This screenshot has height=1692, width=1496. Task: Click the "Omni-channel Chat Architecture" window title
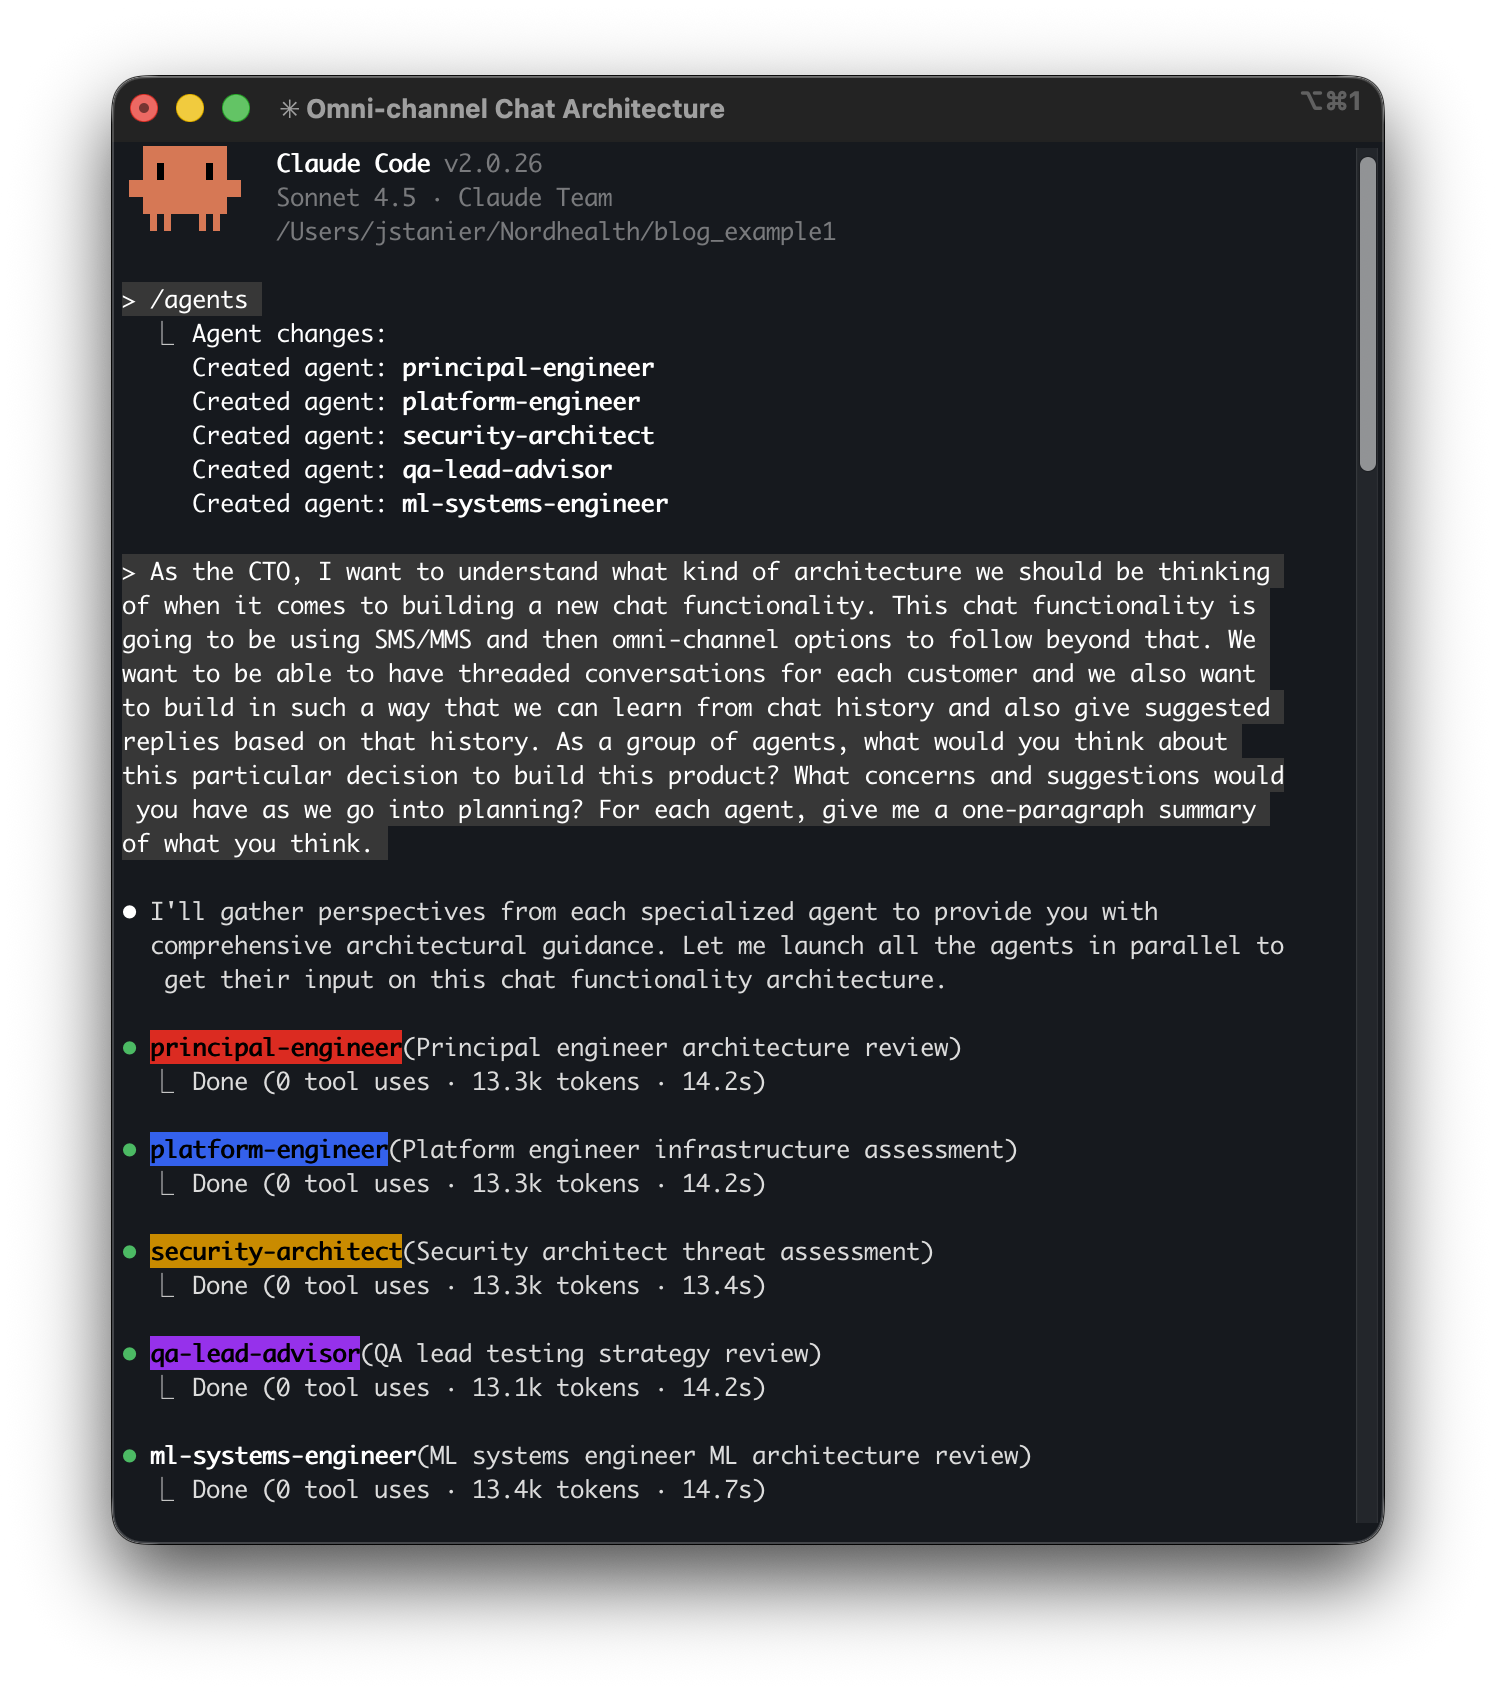[514, 109]
